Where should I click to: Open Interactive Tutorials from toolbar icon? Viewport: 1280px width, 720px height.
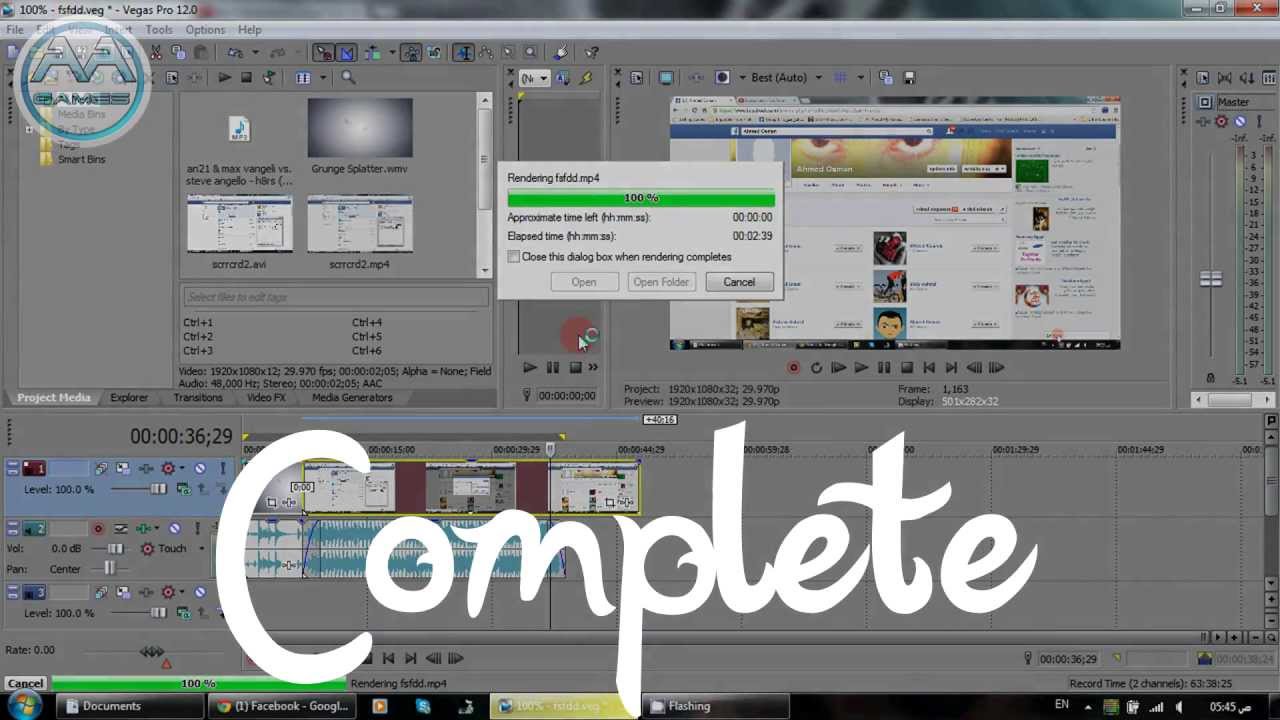562,52
